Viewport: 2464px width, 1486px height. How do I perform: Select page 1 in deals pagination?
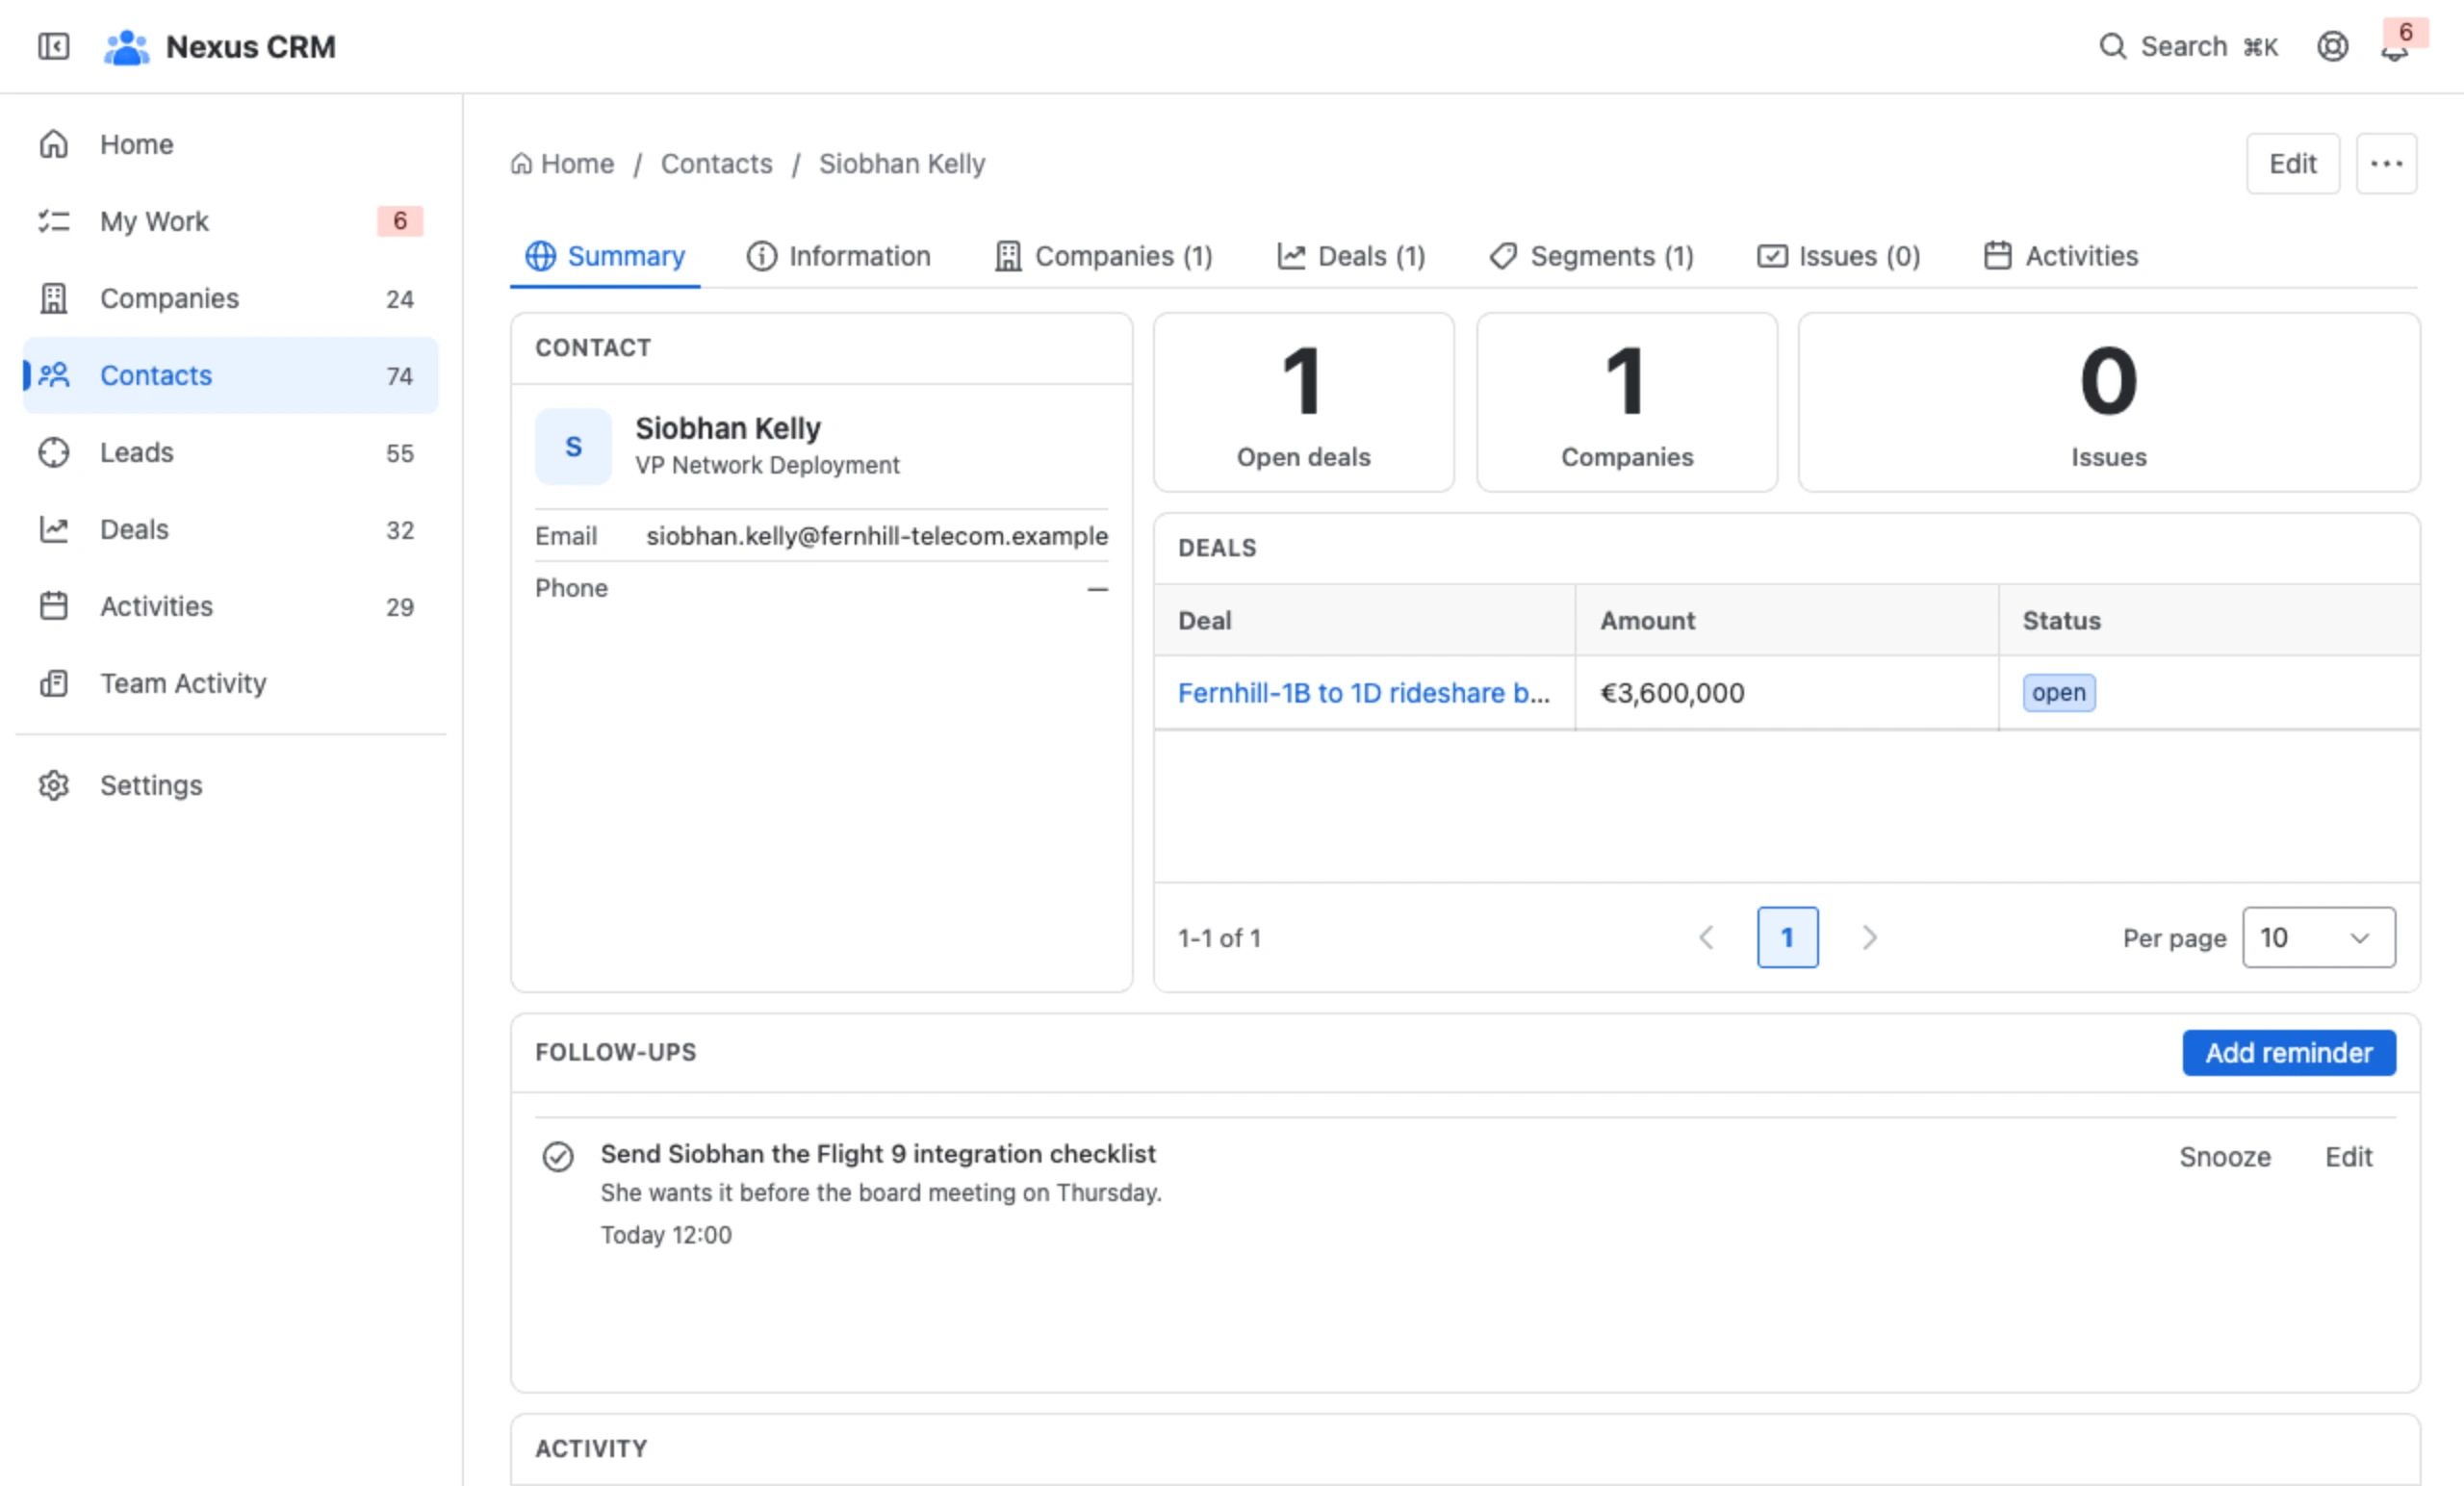1787,937
